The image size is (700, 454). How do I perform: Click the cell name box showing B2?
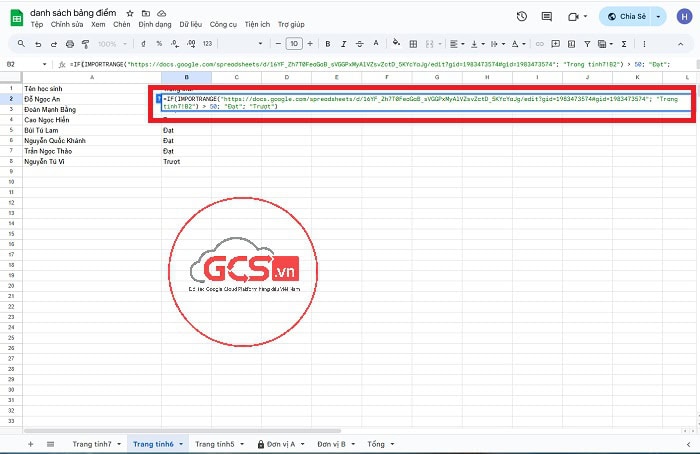point(13,64)
